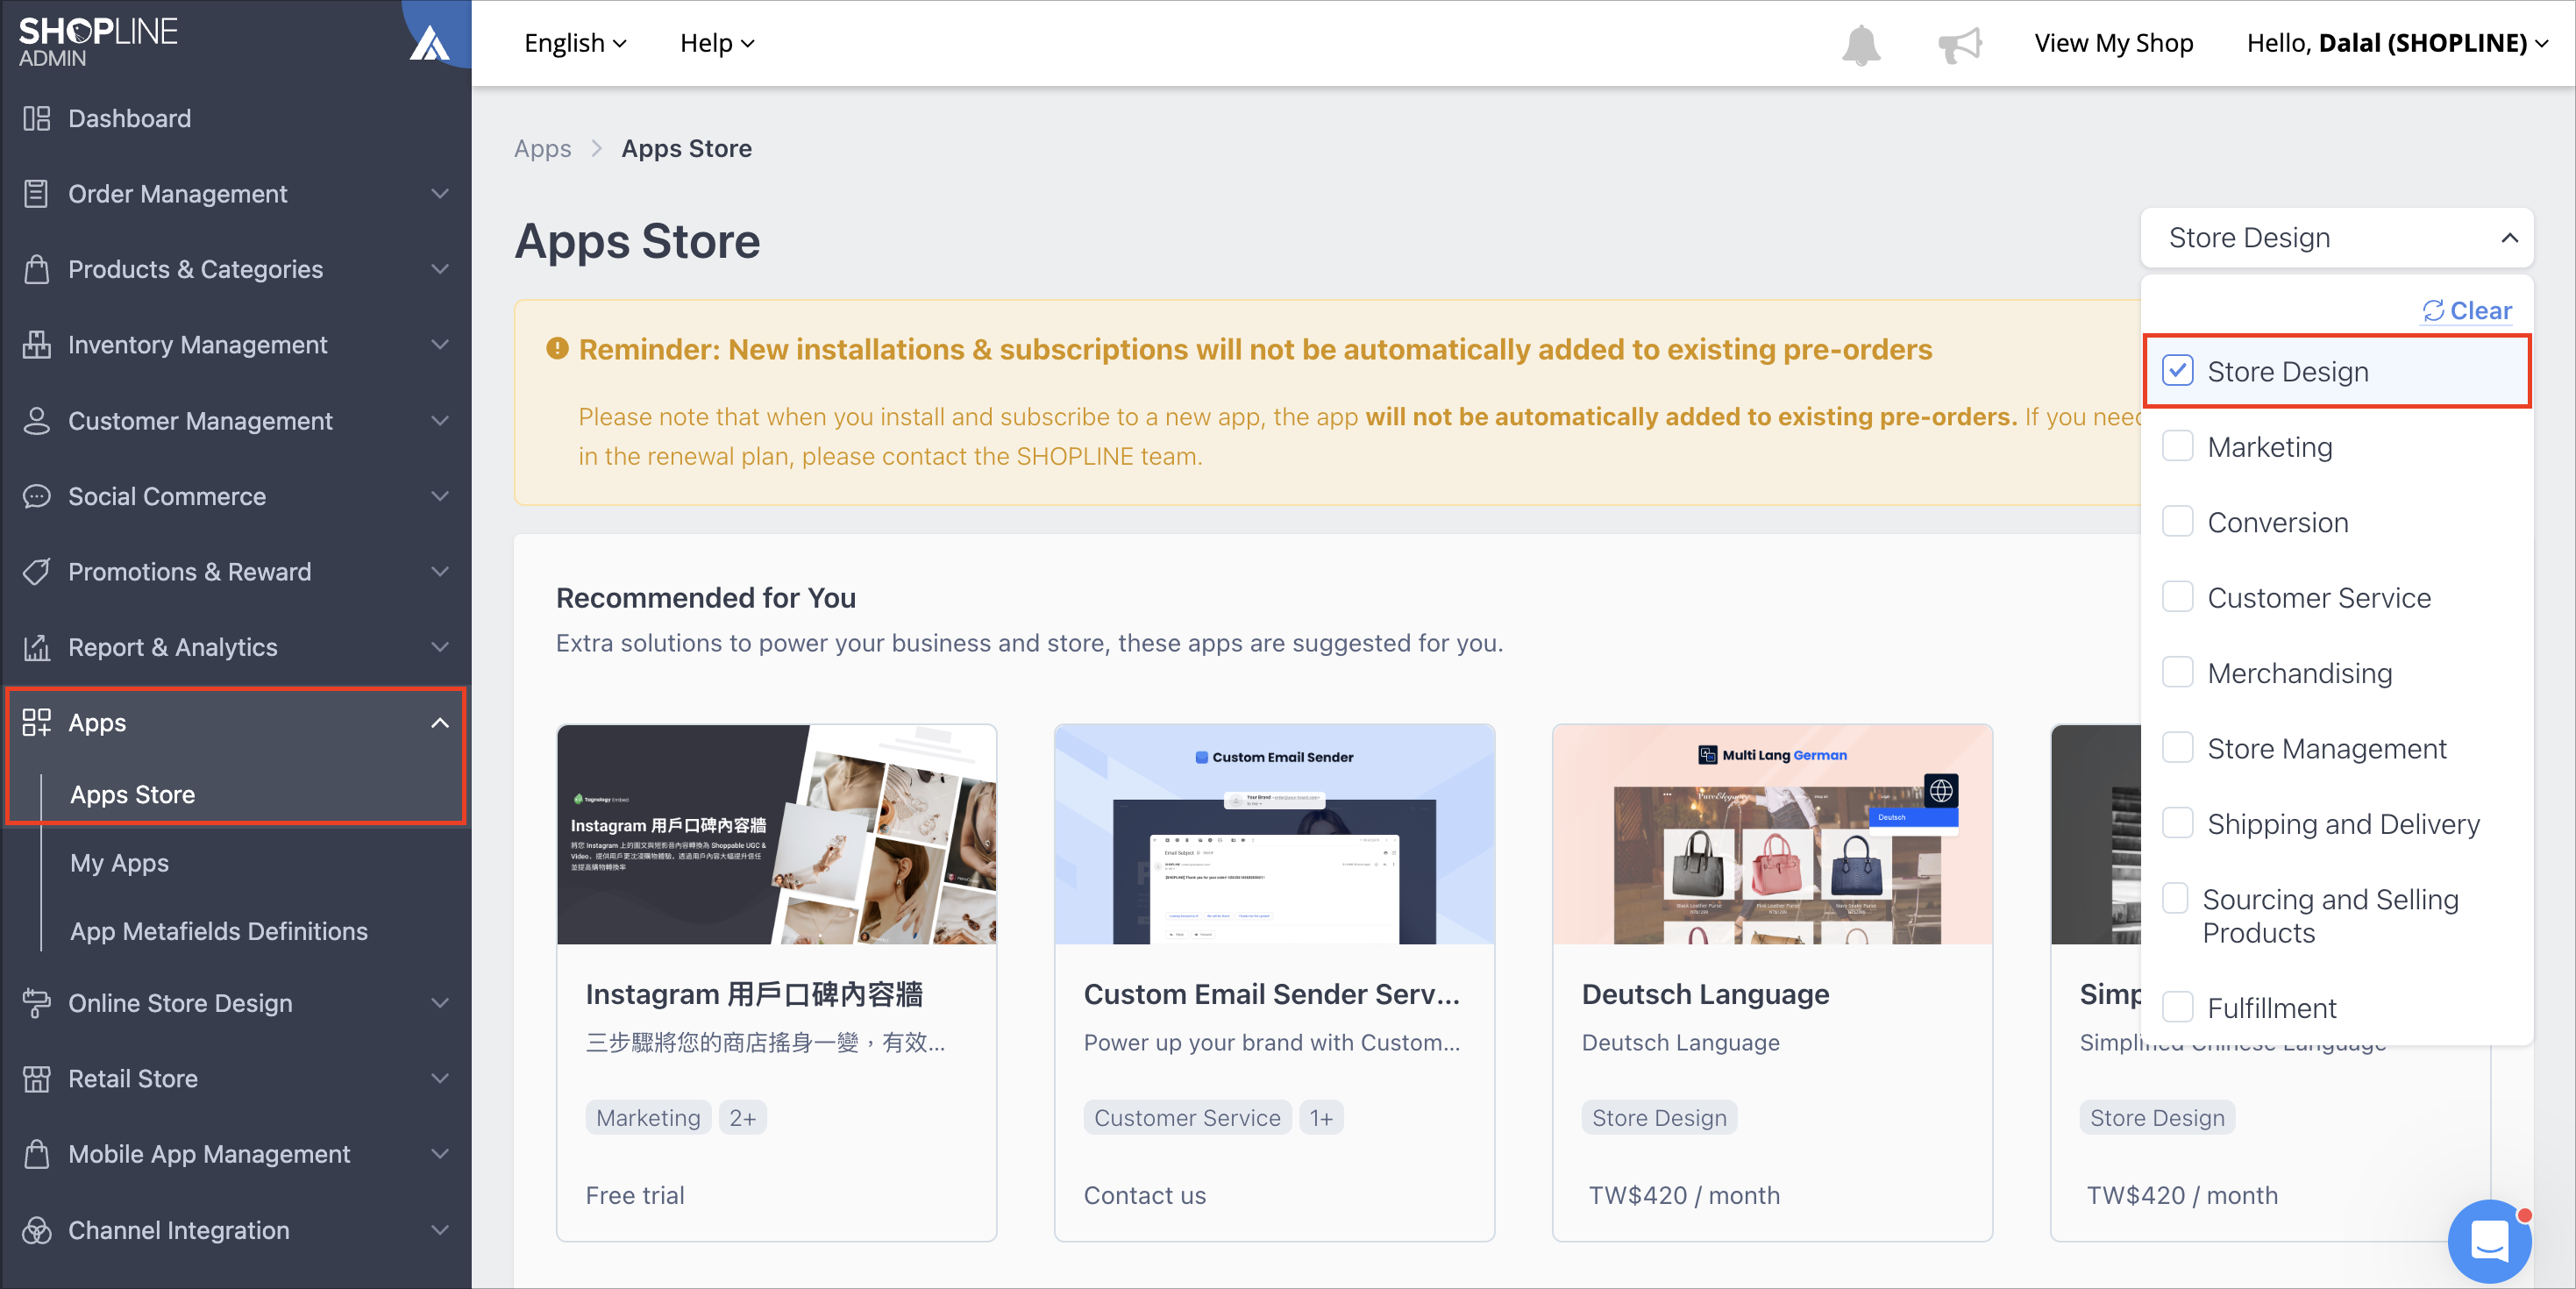Image resolution: width=2576 pixels, height=1289 pixels.
Task: Expand the Customer Management chevron
Action: 440,421
